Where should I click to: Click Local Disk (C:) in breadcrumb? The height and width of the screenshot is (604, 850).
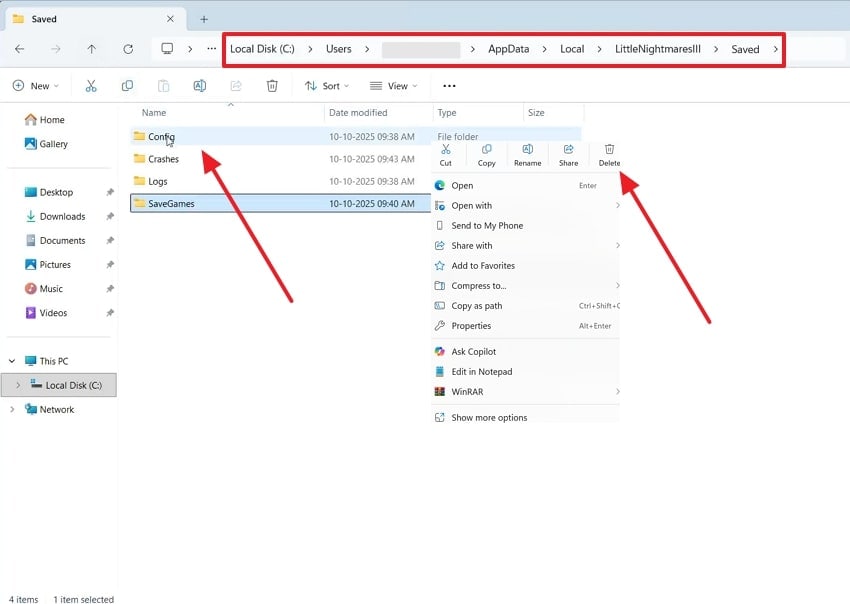[262, 49]
